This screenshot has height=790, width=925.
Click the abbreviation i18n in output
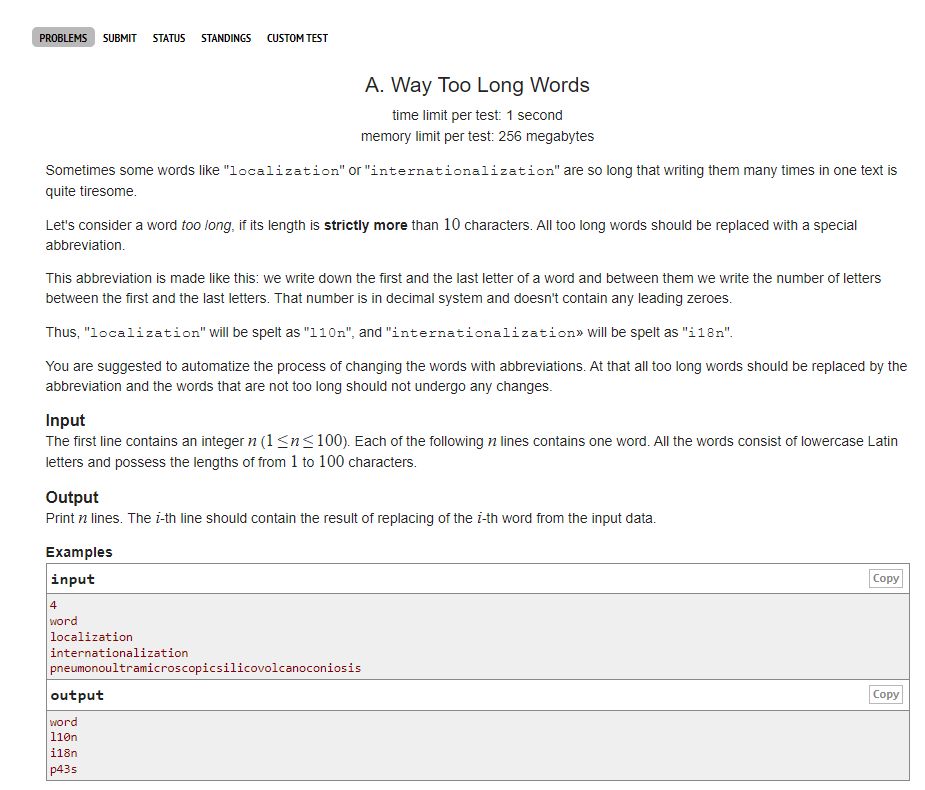pyautogui.click(x=62, y=753)
